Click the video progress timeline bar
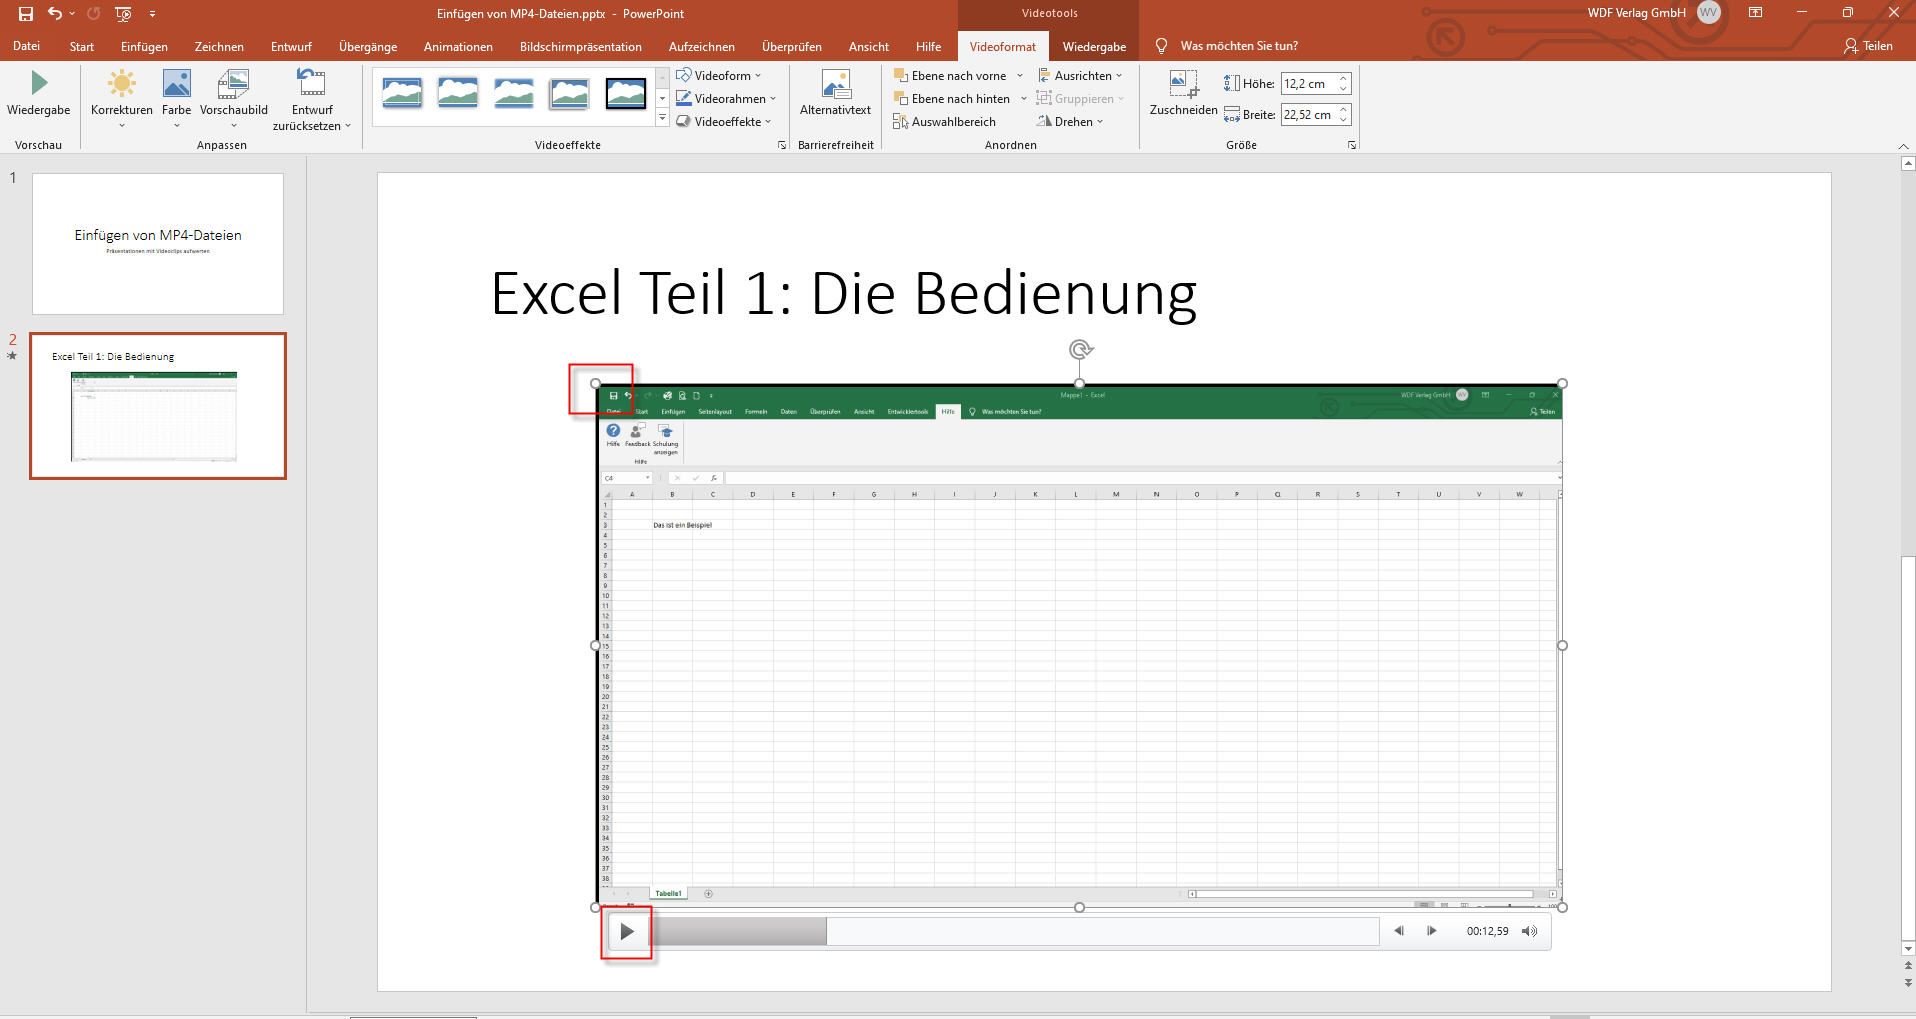Viewport: 1916px width, 1019px height. [1013, 932]
